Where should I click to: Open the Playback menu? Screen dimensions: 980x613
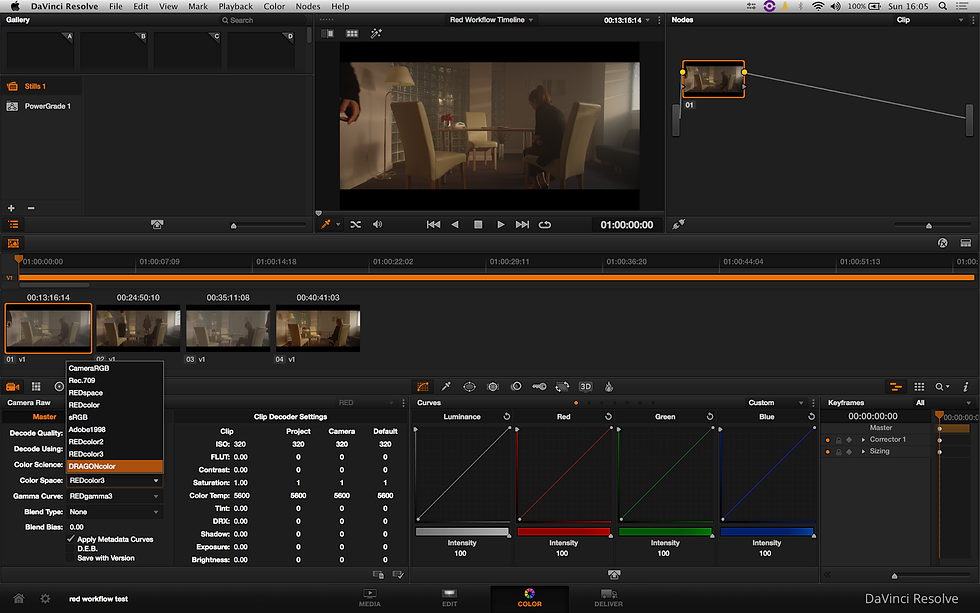(x=235, y=6)
